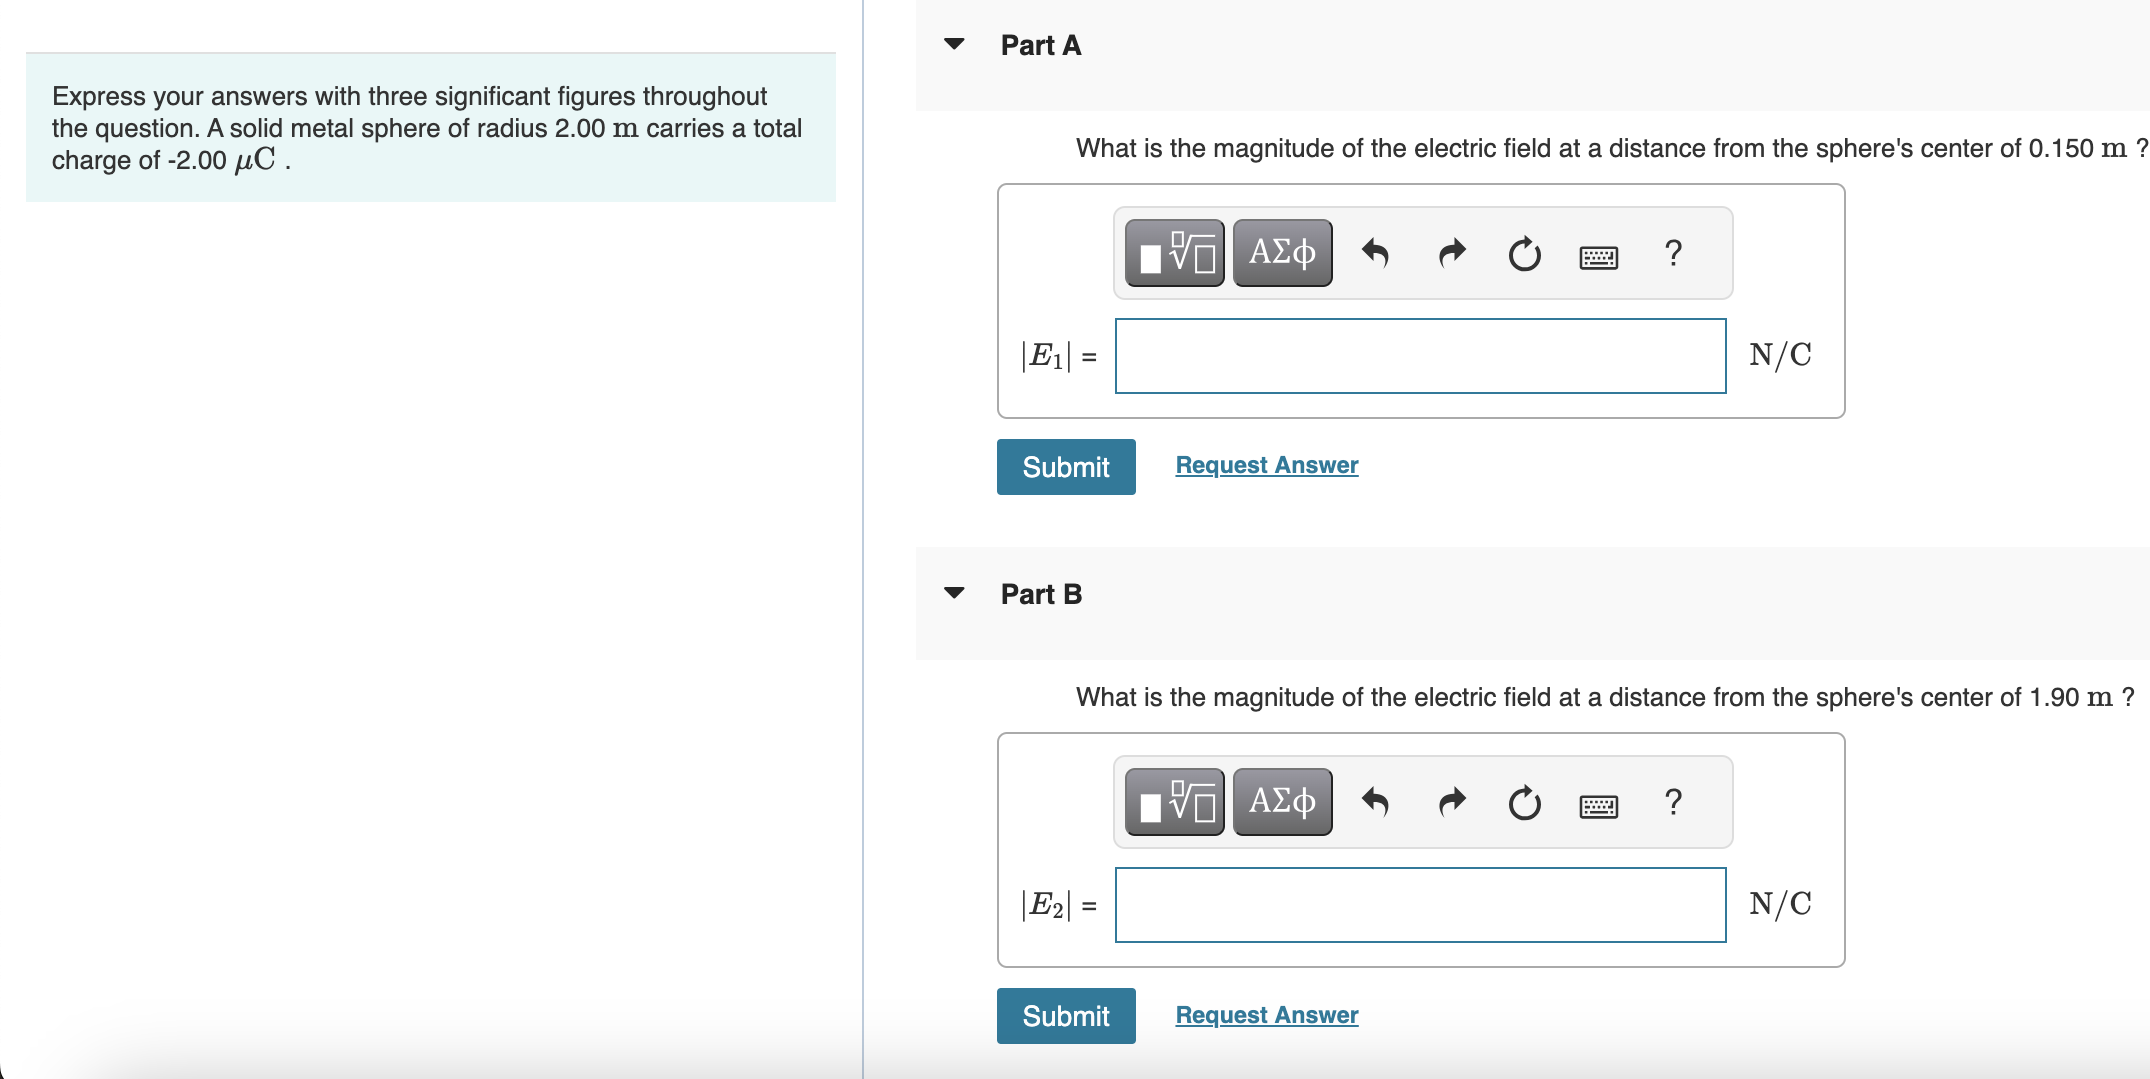Screen dimensions: 2150x1079
Task: Click the Part A heading
Action: [x=1040, y=45]
